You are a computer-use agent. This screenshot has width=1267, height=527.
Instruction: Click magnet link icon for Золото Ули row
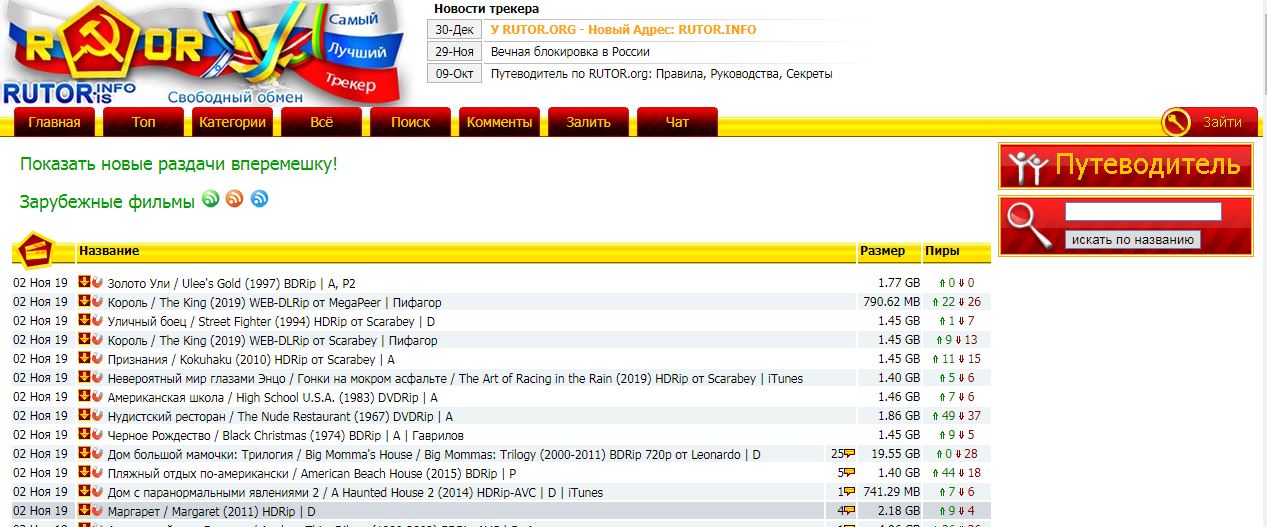click(97, 283)
